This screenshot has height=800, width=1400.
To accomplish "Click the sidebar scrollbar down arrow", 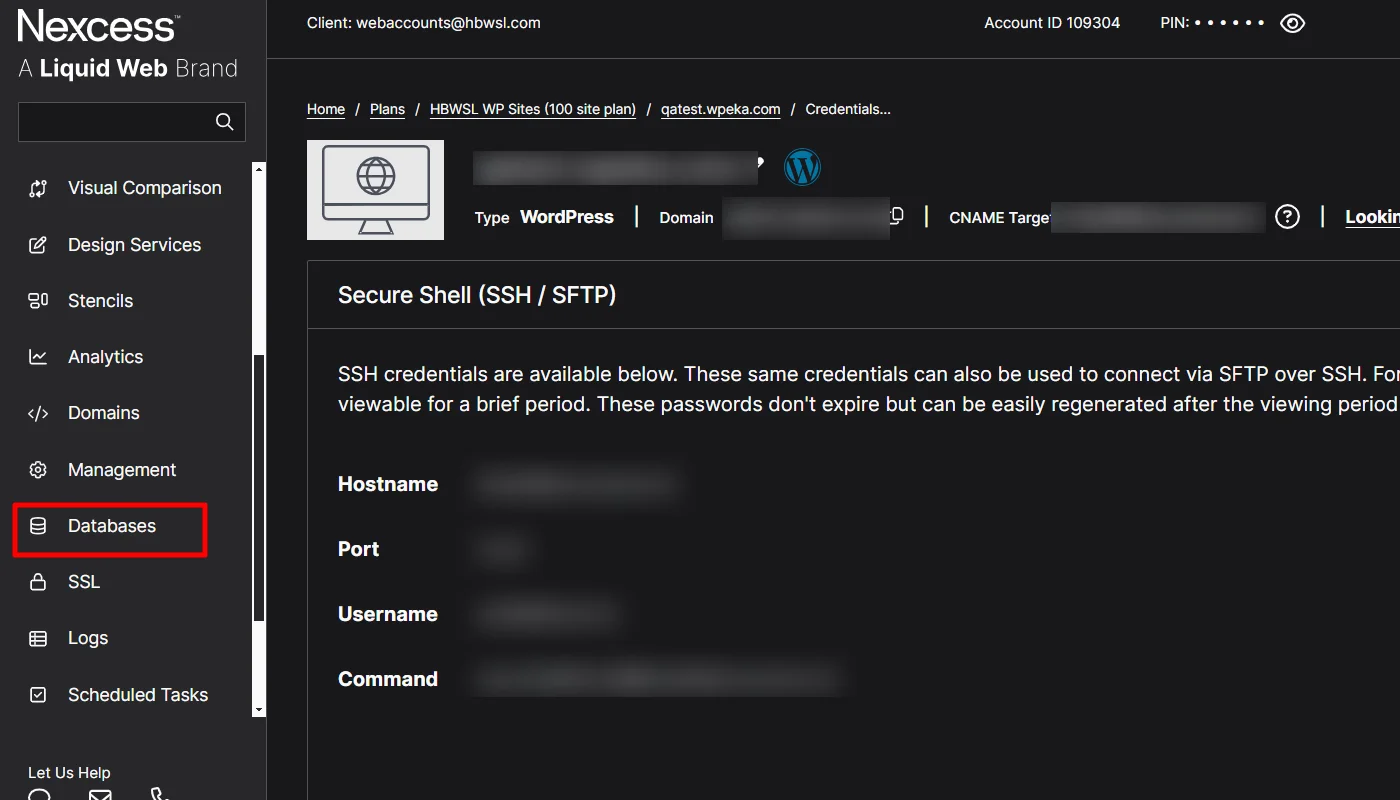I will 259,709.
